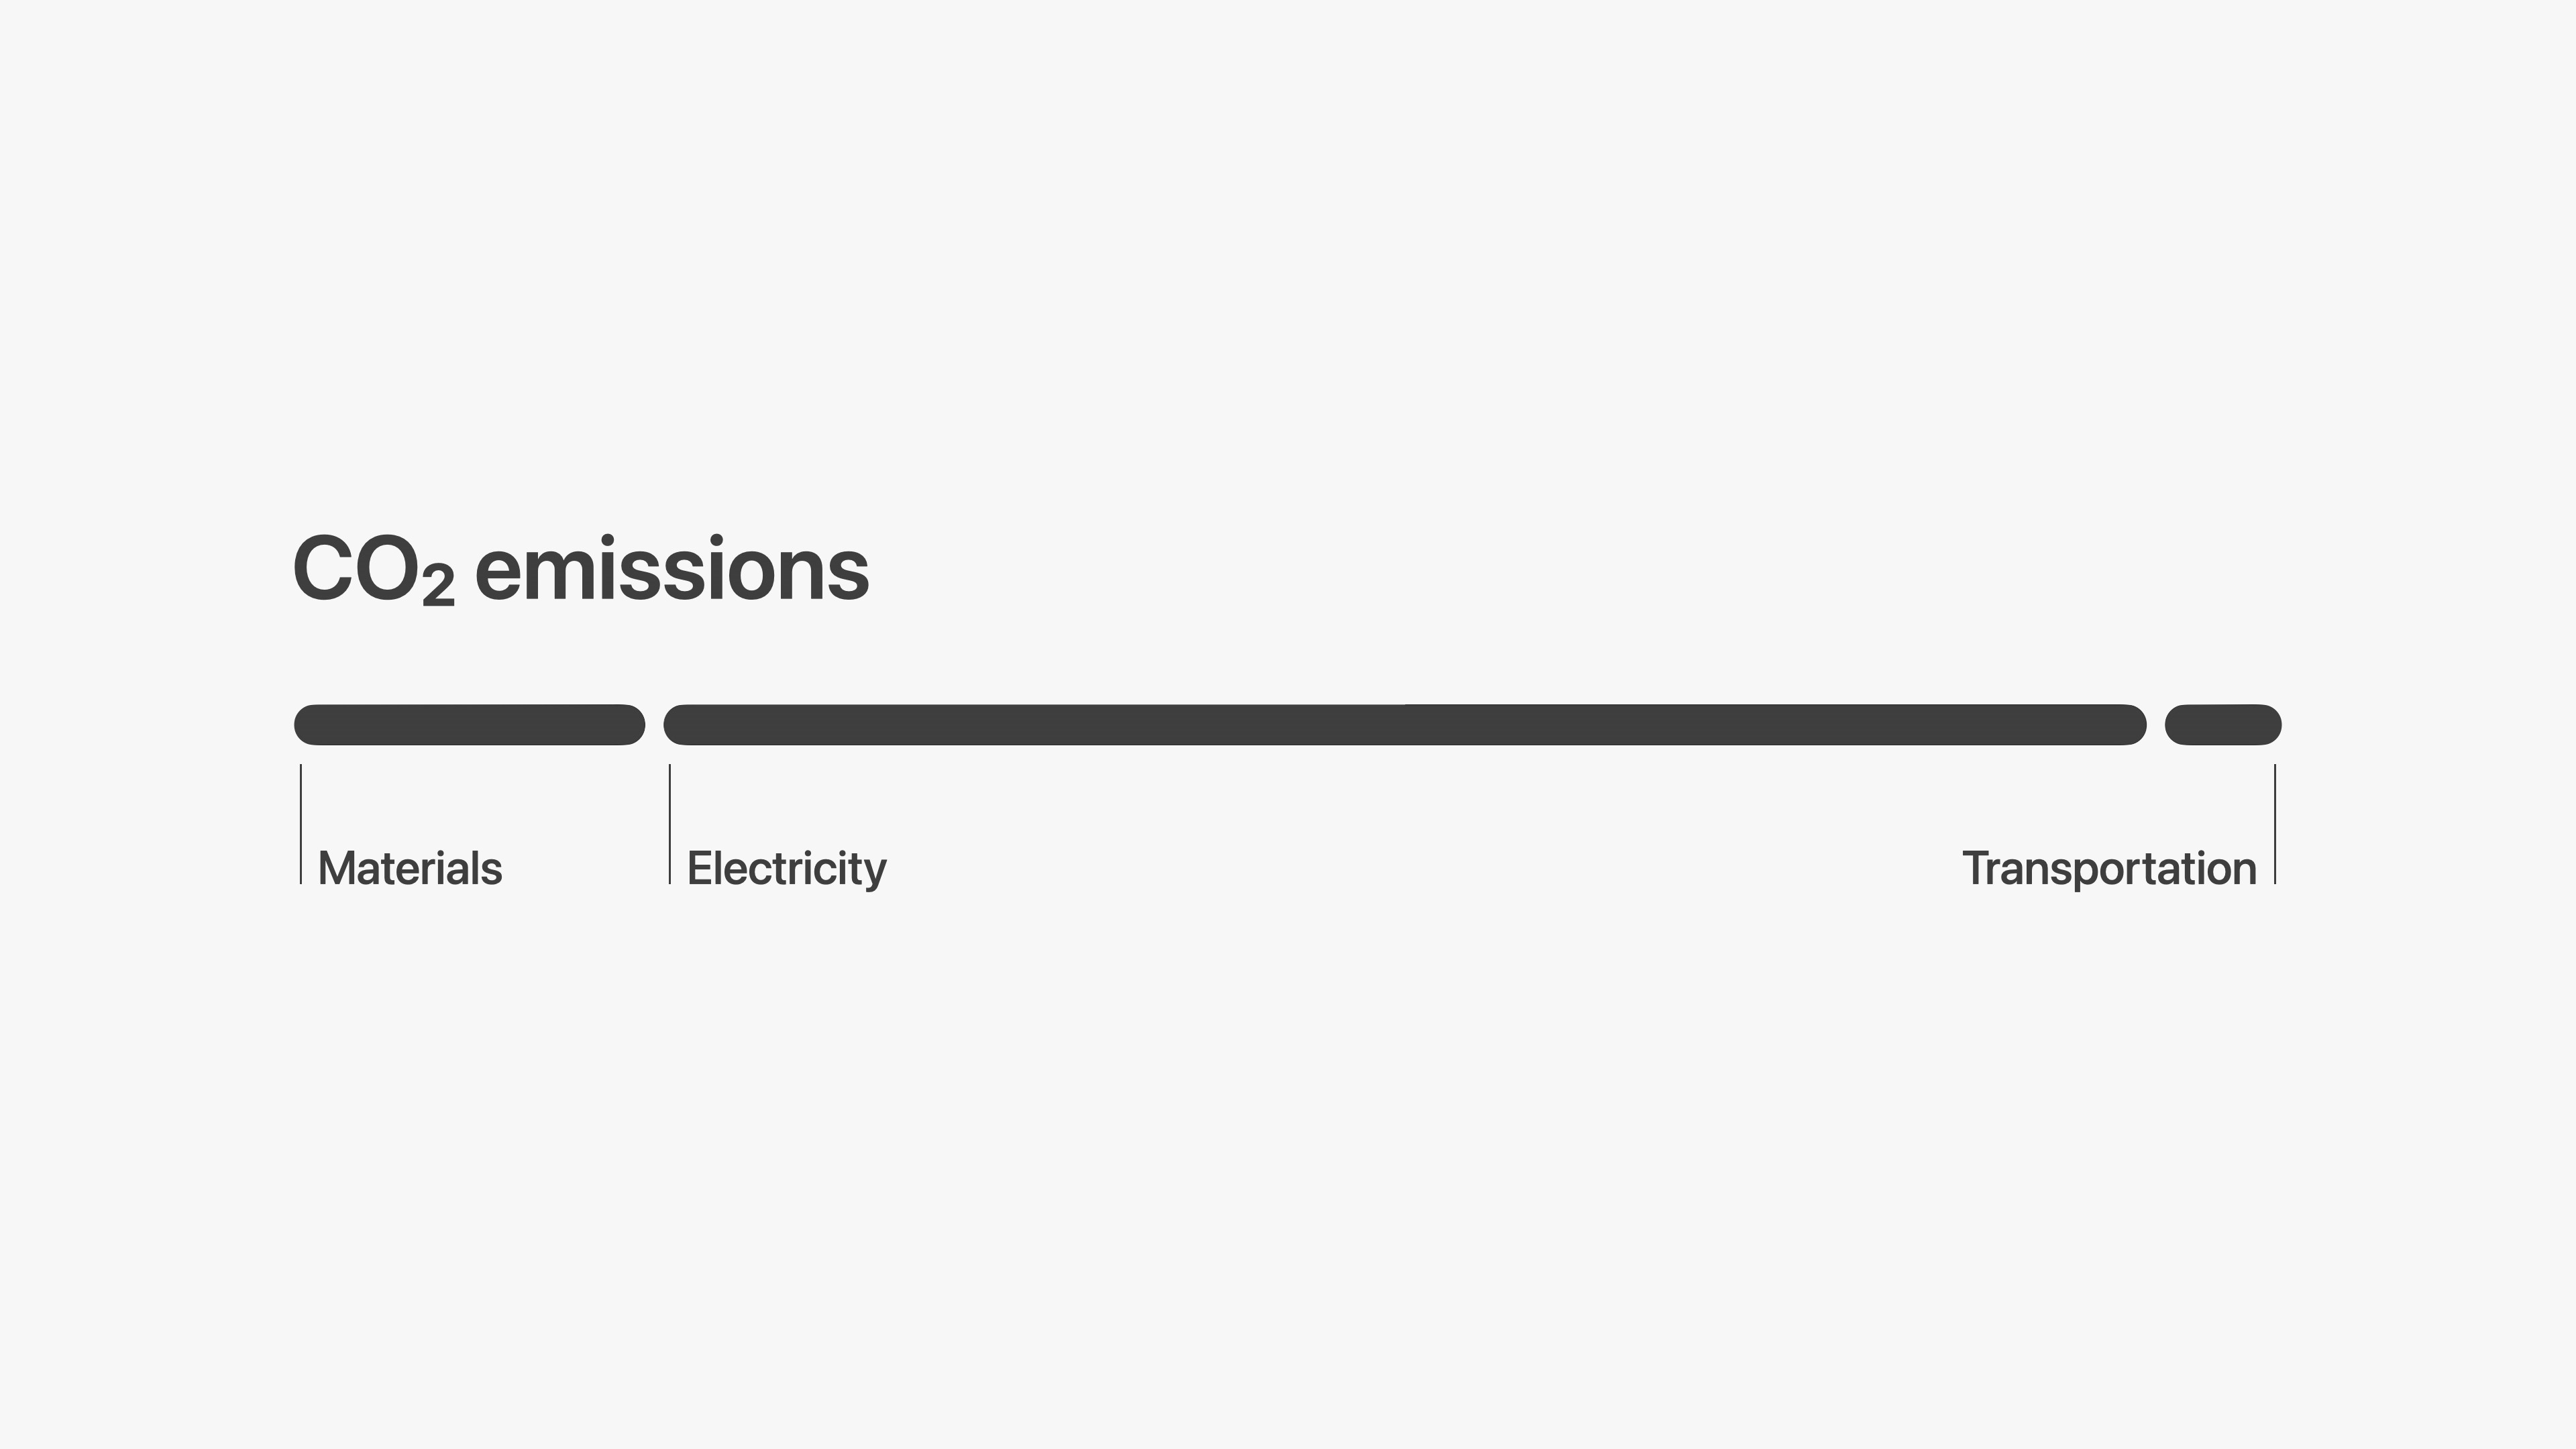
Task: Click the "Materials" text label
Action: (410, 868)
